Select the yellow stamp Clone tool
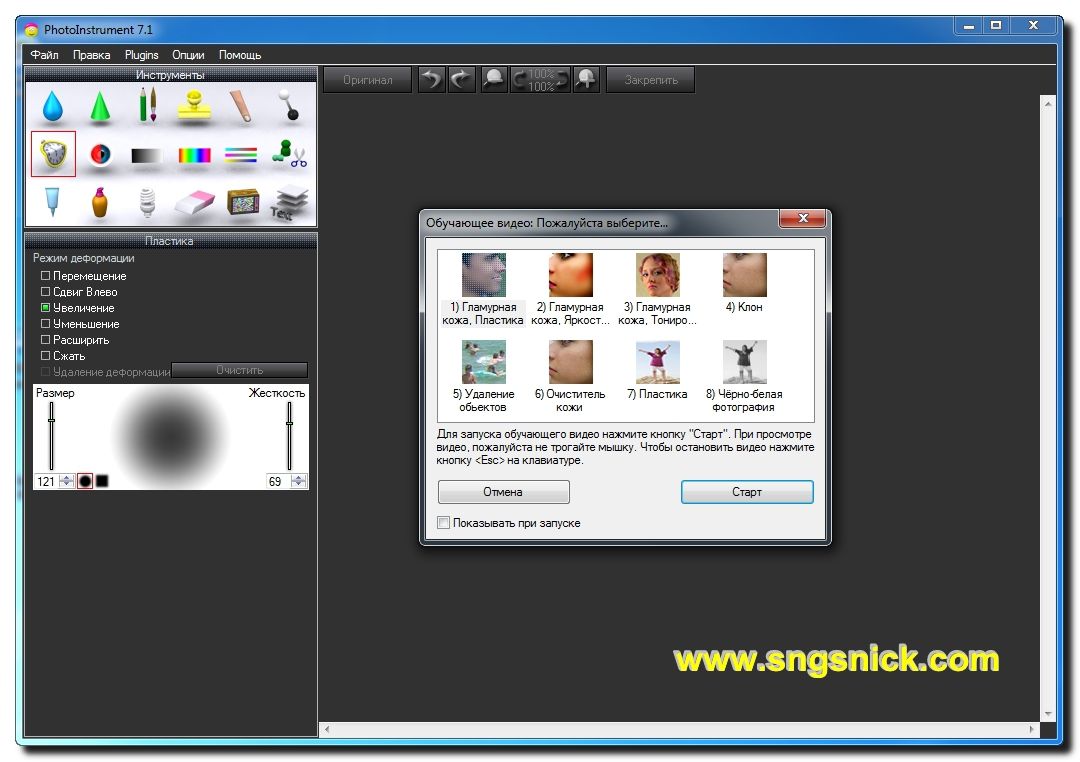The width and height of the screenshot is (1080, 762). [x=194, y=107]
